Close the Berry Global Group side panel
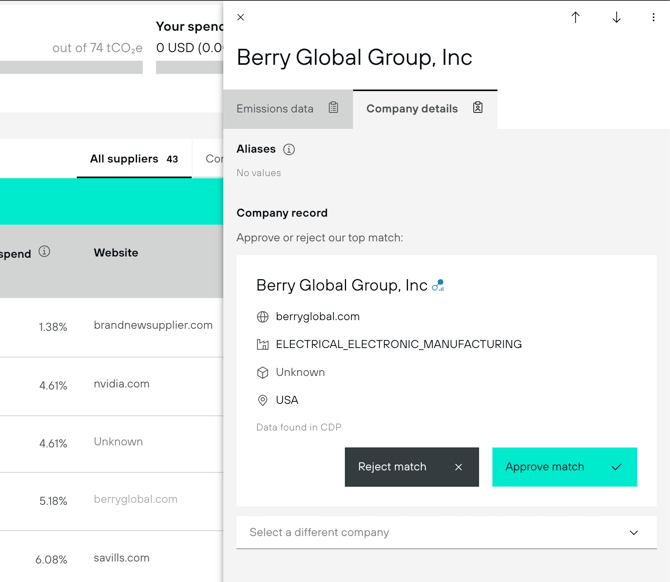Viewport: 670px width, 582px height. [x=241, y=17]
